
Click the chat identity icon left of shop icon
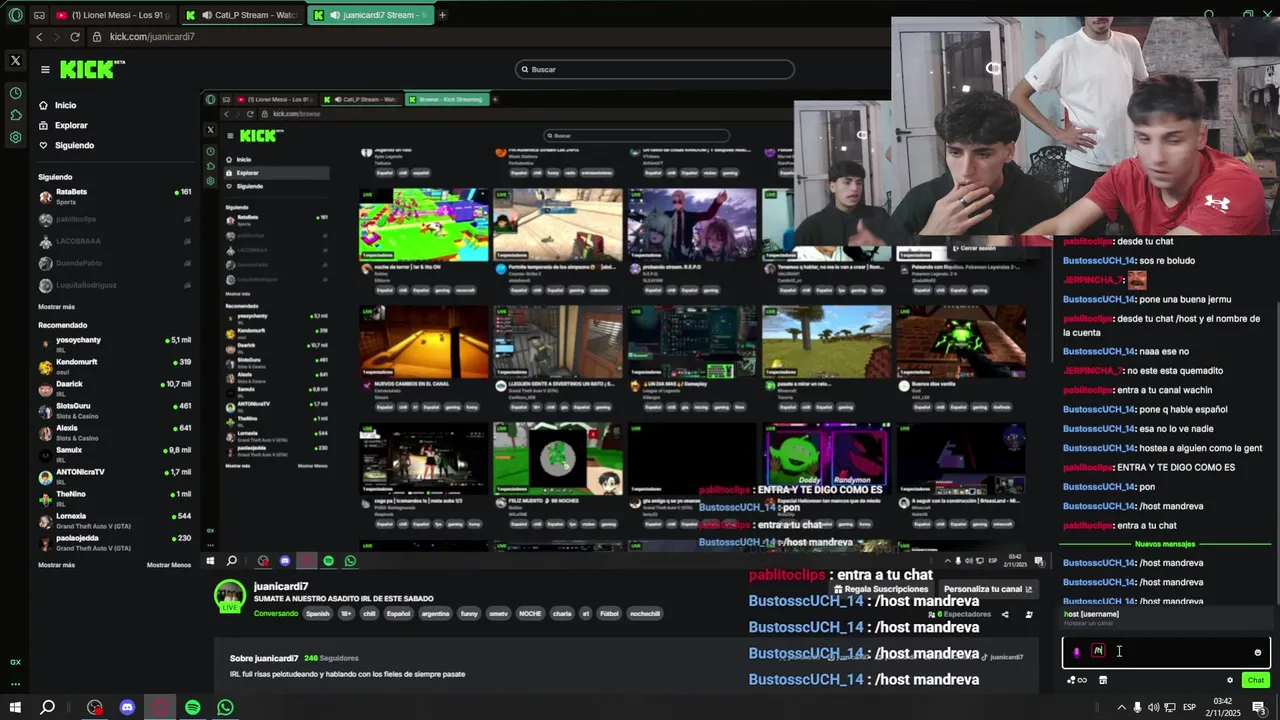tap(1077, 680)
